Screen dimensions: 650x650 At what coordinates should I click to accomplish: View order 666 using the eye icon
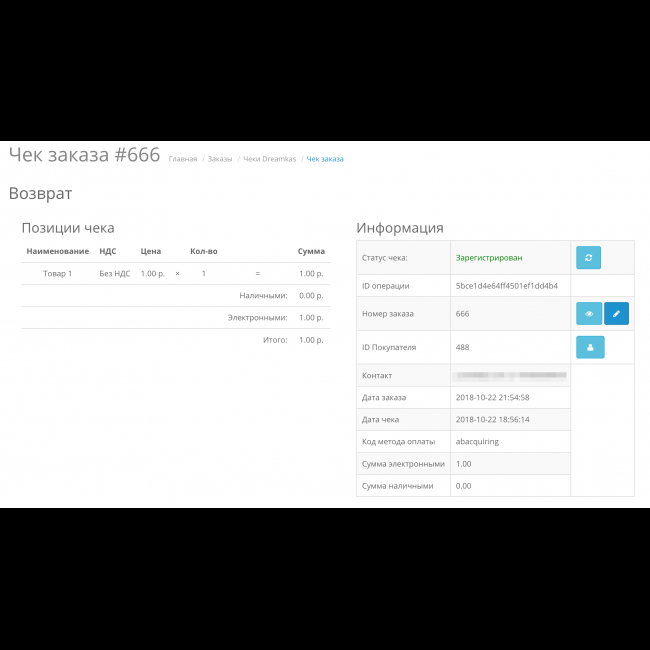(588, 314)
